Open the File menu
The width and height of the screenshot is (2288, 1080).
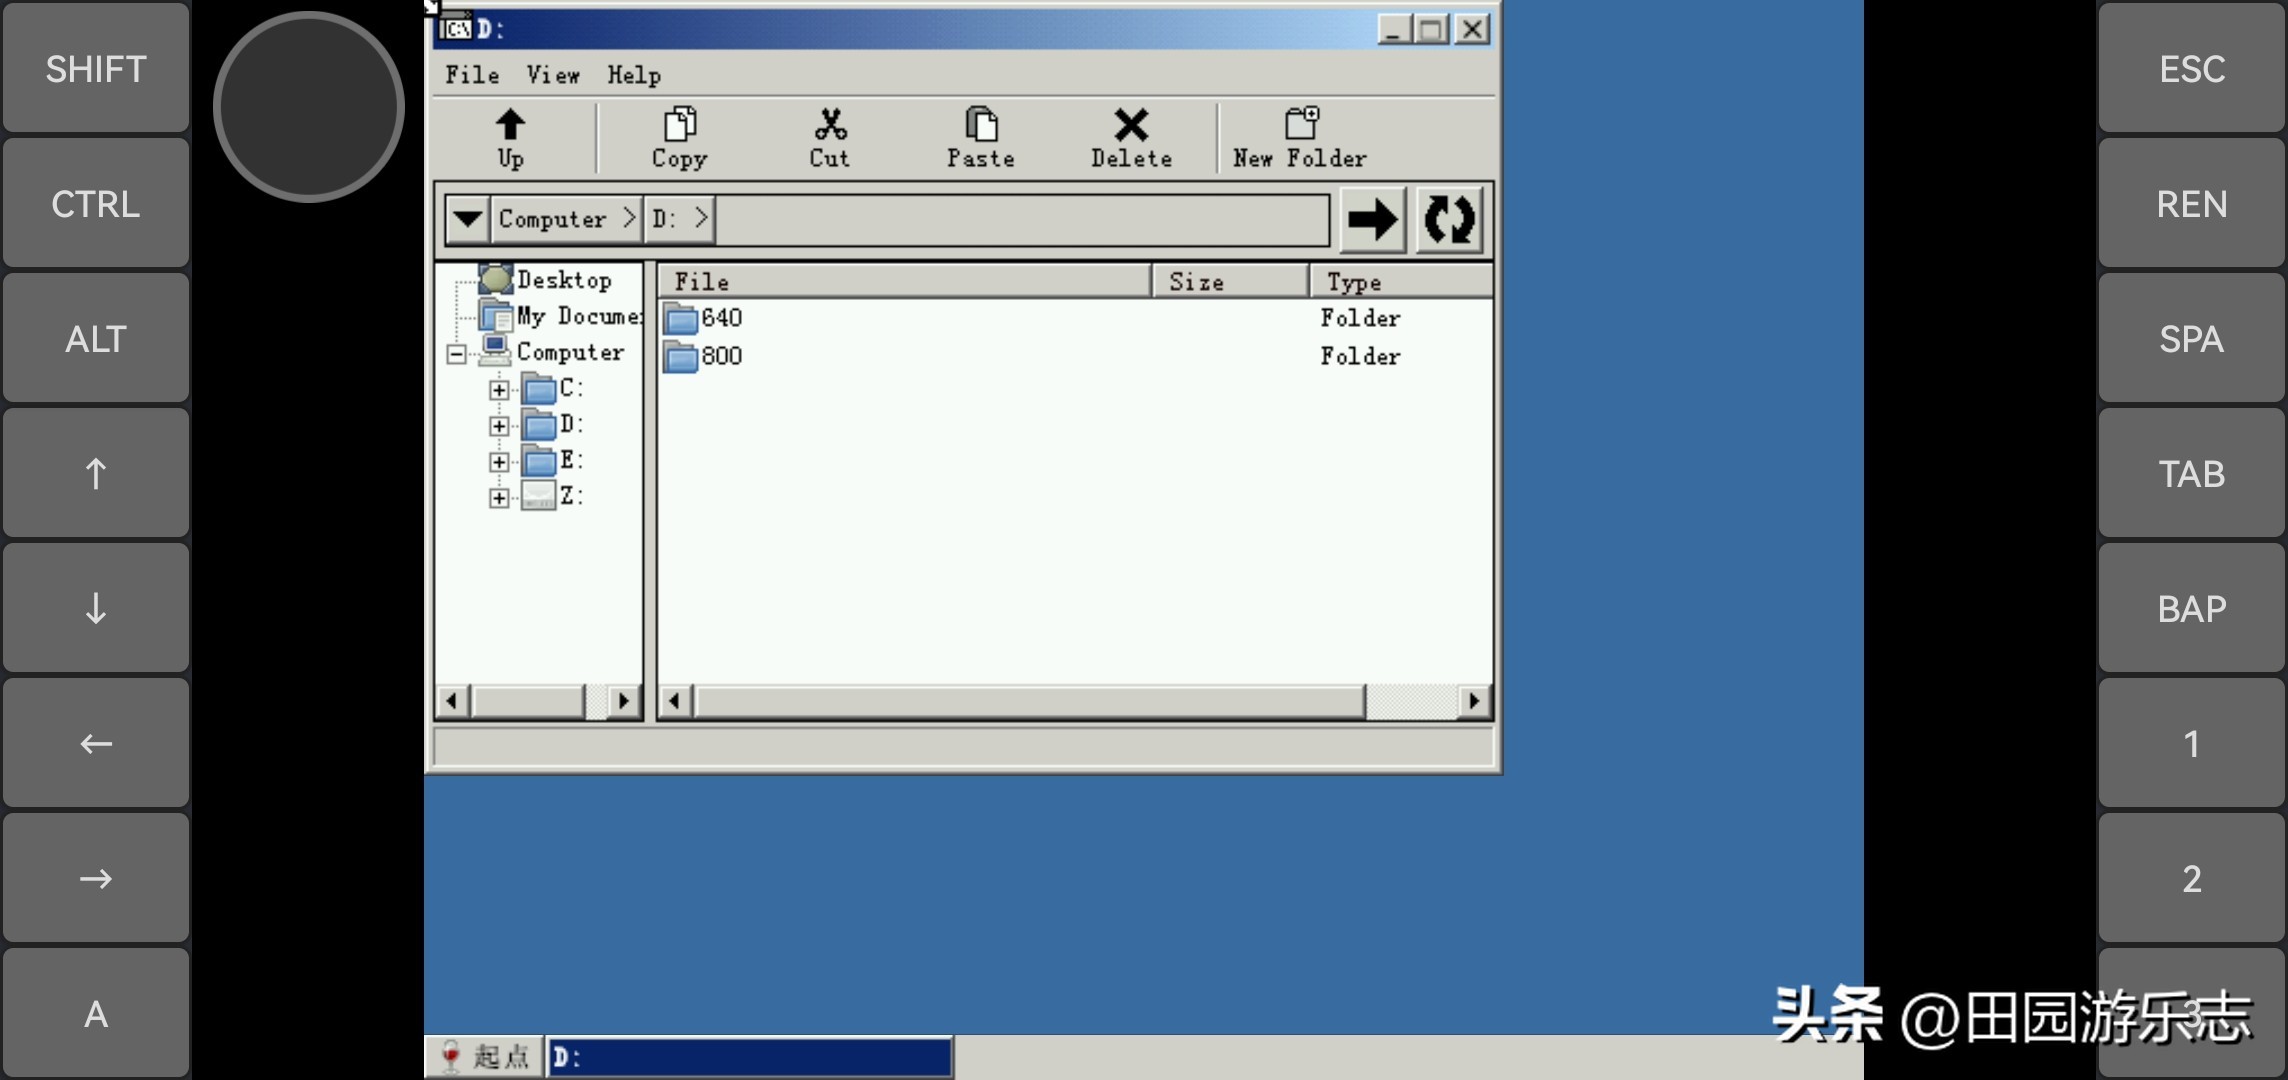coord(471,75)
